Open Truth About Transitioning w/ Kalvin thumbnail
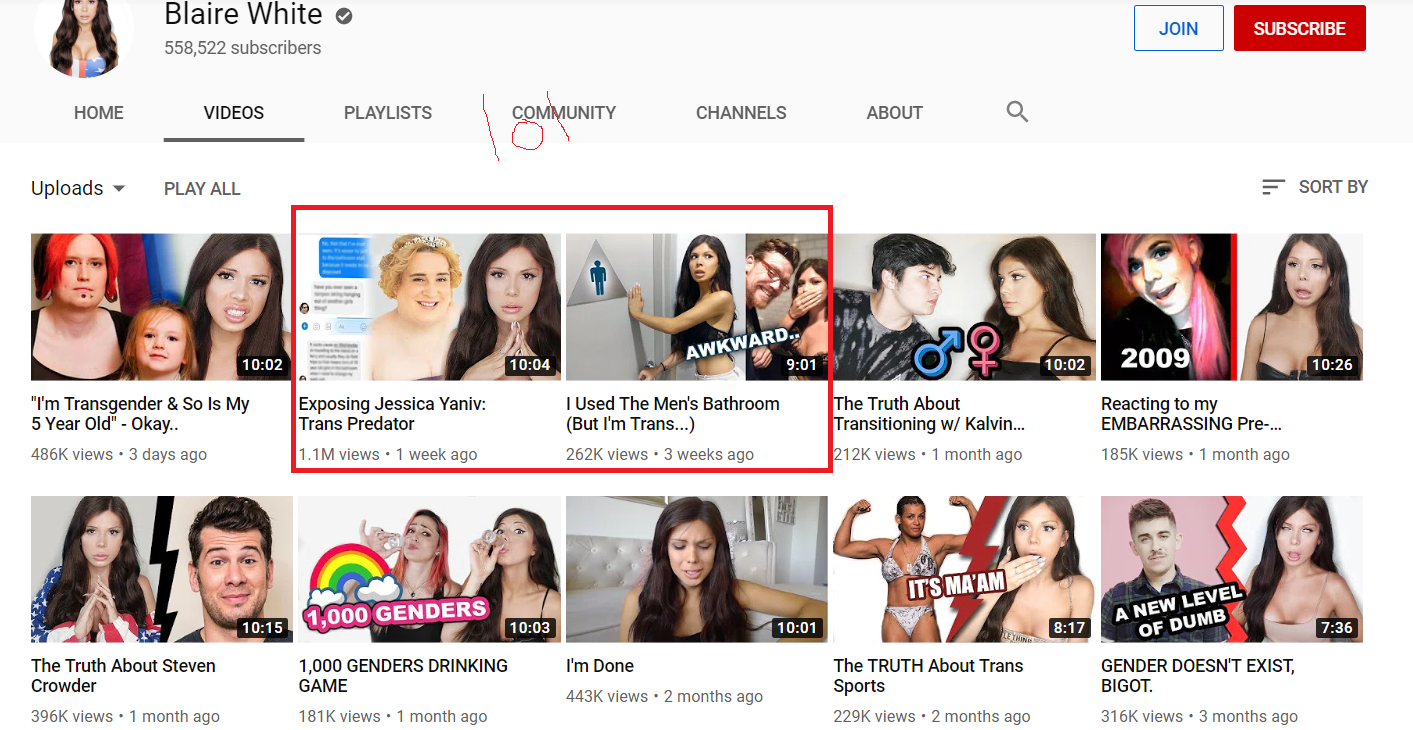Image resolution: width=1413 pixels, height=730 pixels. (965, 307)
